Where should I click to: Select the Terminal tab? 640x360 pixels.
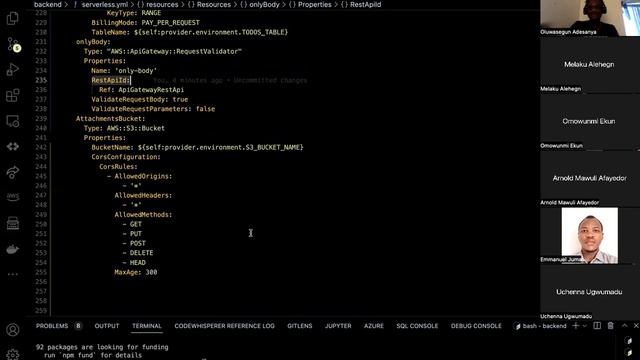click(x=147, y=326)
